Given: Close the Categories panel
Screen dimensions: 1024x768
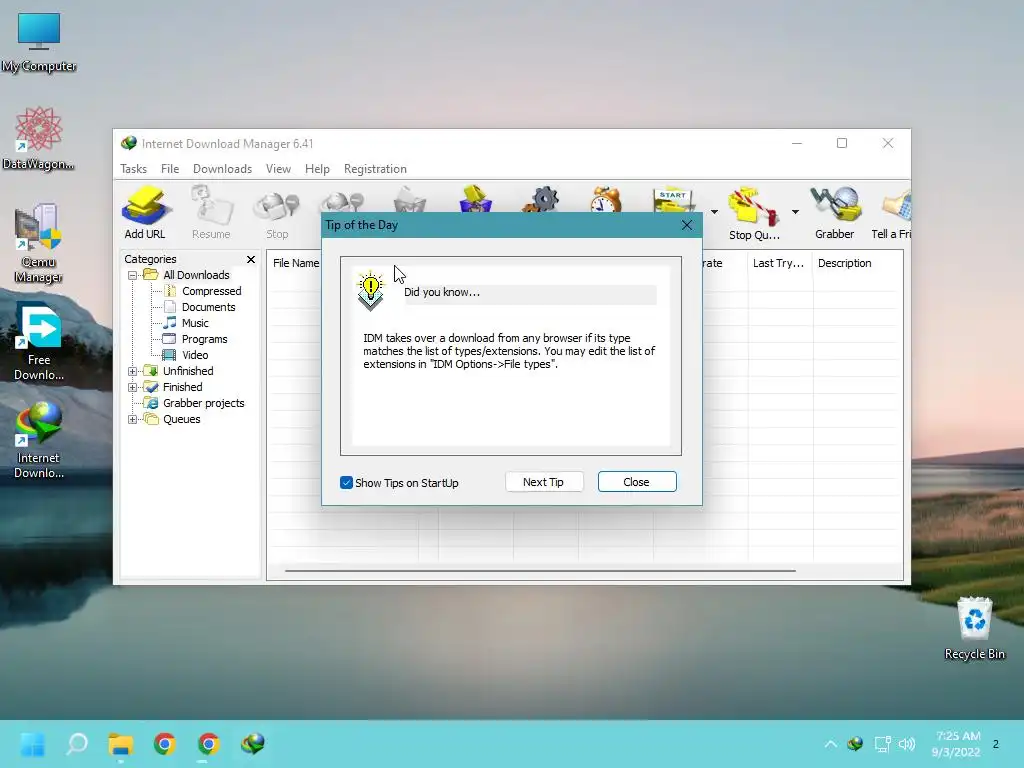Looking at the screenshot, I should click(x=251, y=259).
